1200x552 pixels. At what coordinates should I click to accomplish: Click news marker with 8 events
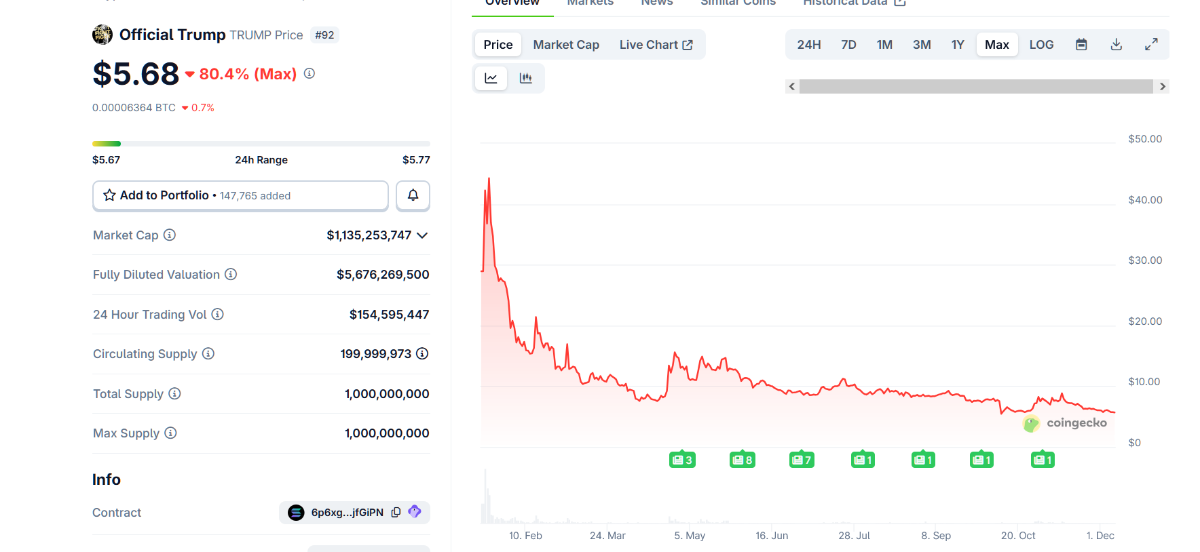(742, 460)
